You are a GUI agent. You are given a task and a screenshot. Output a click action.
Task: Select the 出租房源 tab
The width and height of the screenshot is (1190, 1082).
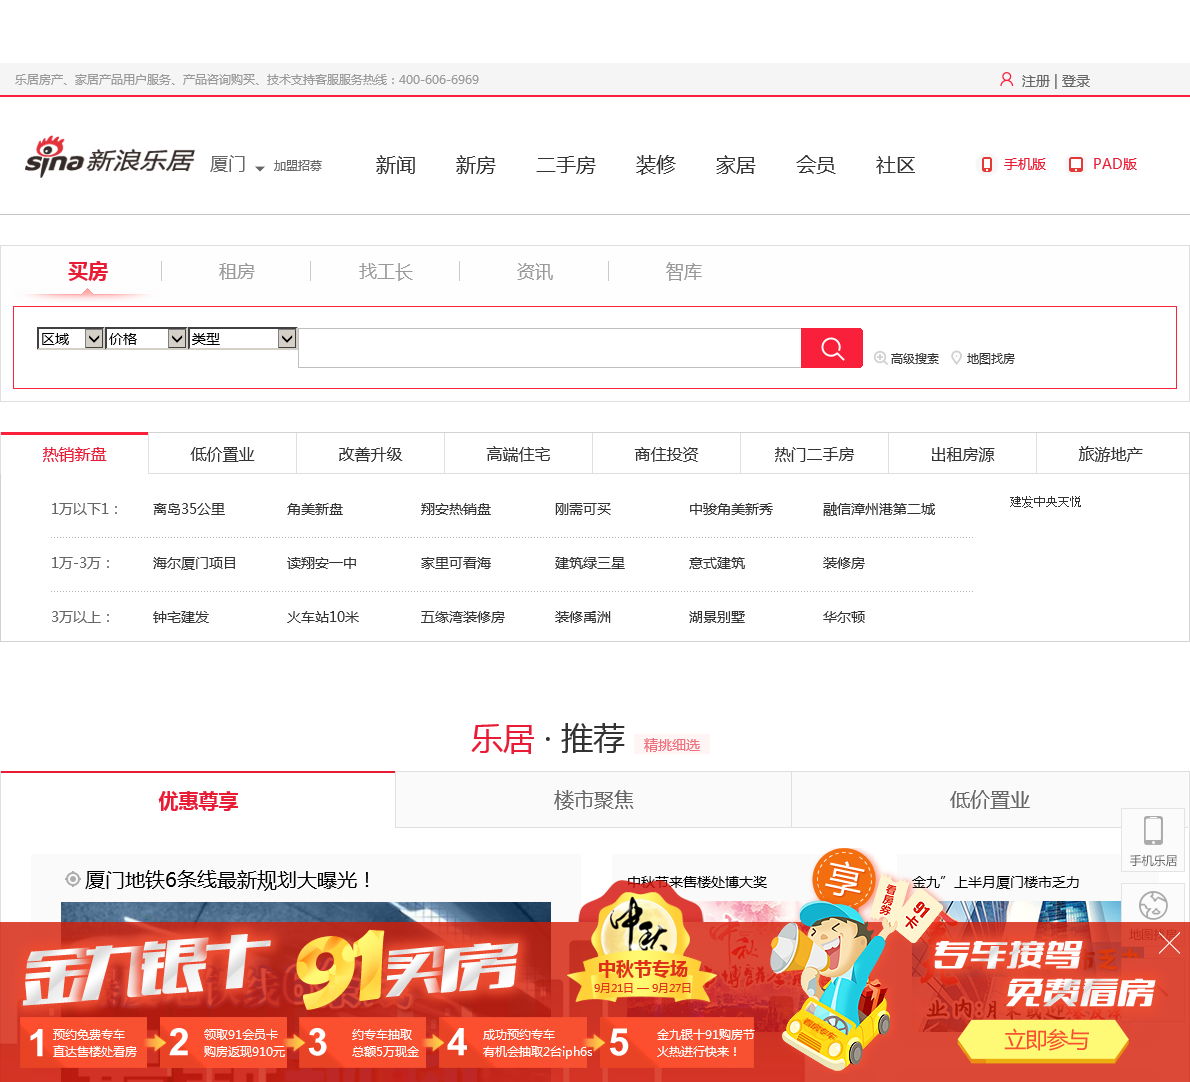962,454
